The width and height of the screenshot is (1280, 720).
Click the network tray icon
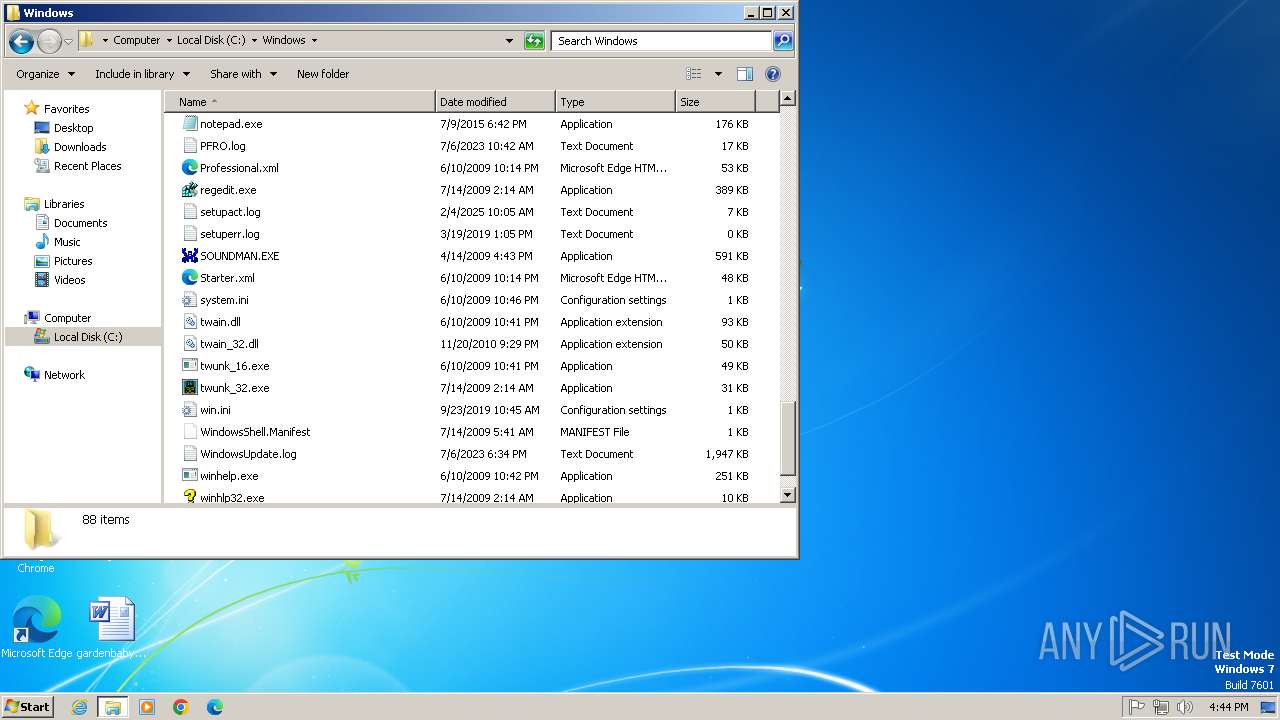[1161, 707]
